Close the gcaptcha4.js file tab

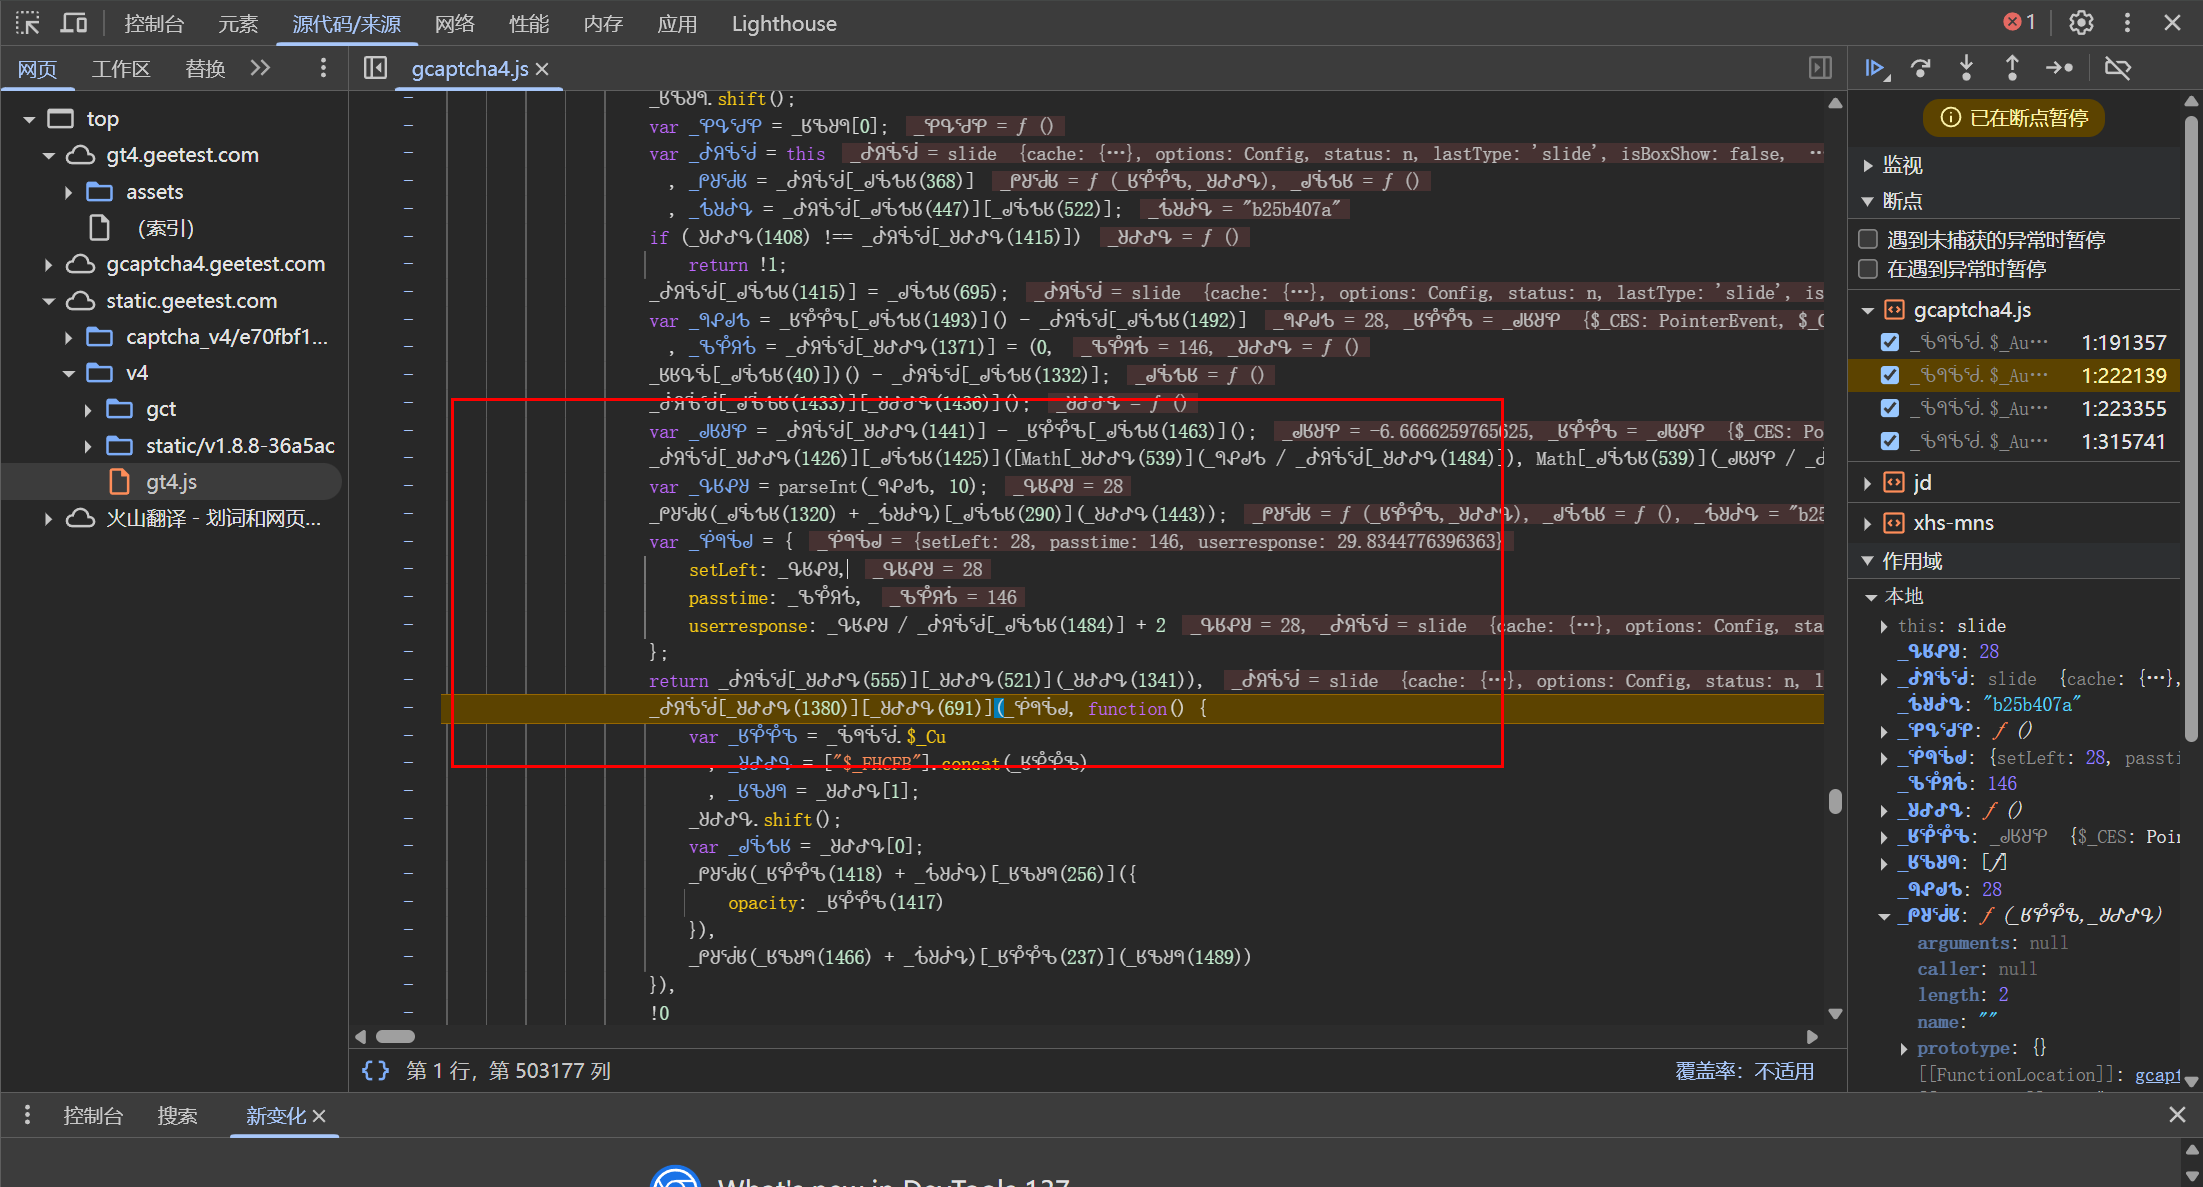point(542,69)
